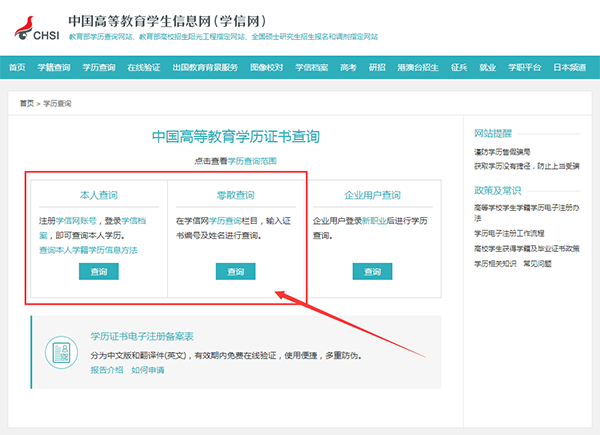Screen dimensions: 600x435
Task: Click 查询 button under 本人查询
Action: click(99, 272)
